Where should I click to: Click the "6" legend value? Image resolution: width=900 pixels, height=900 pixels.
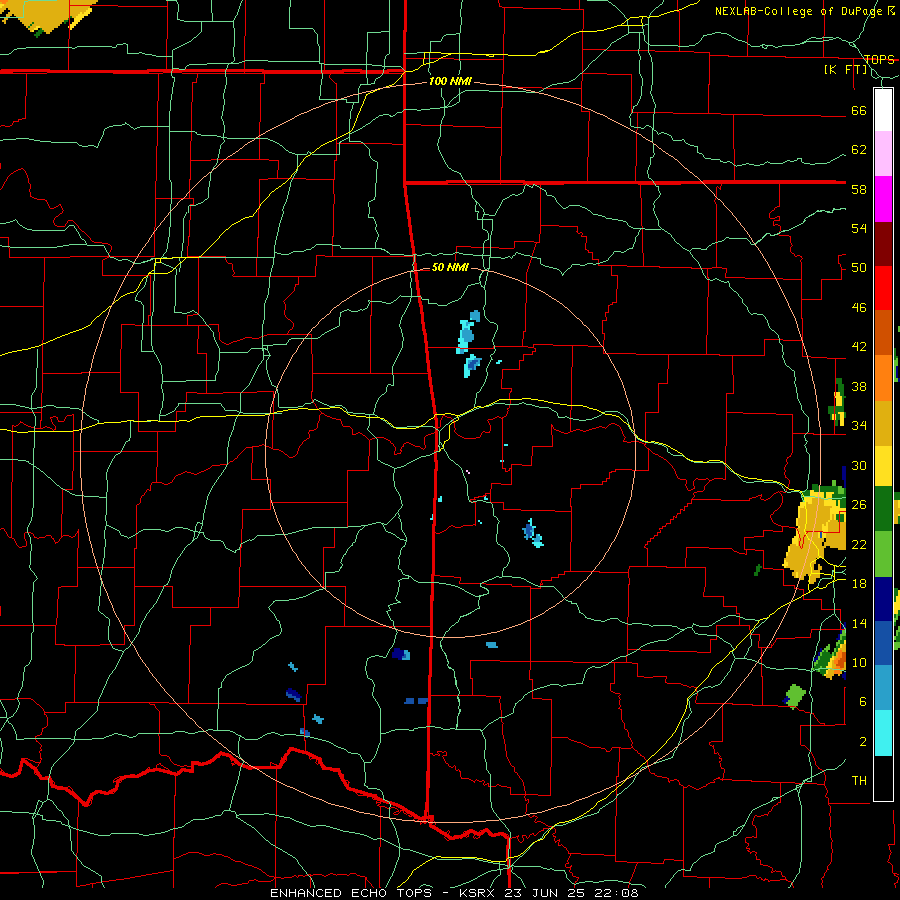click(x=863, y=702)
